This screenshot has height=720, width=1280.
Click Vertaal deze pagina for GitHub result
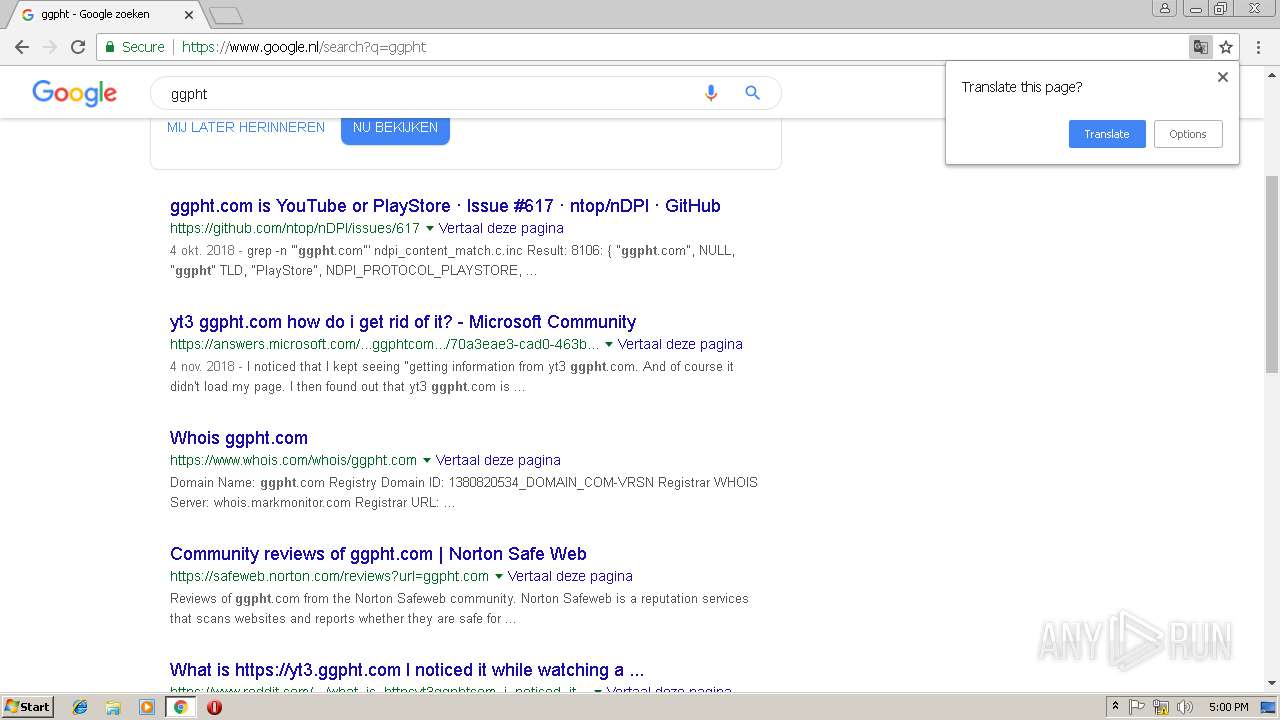tap(501, 228)
